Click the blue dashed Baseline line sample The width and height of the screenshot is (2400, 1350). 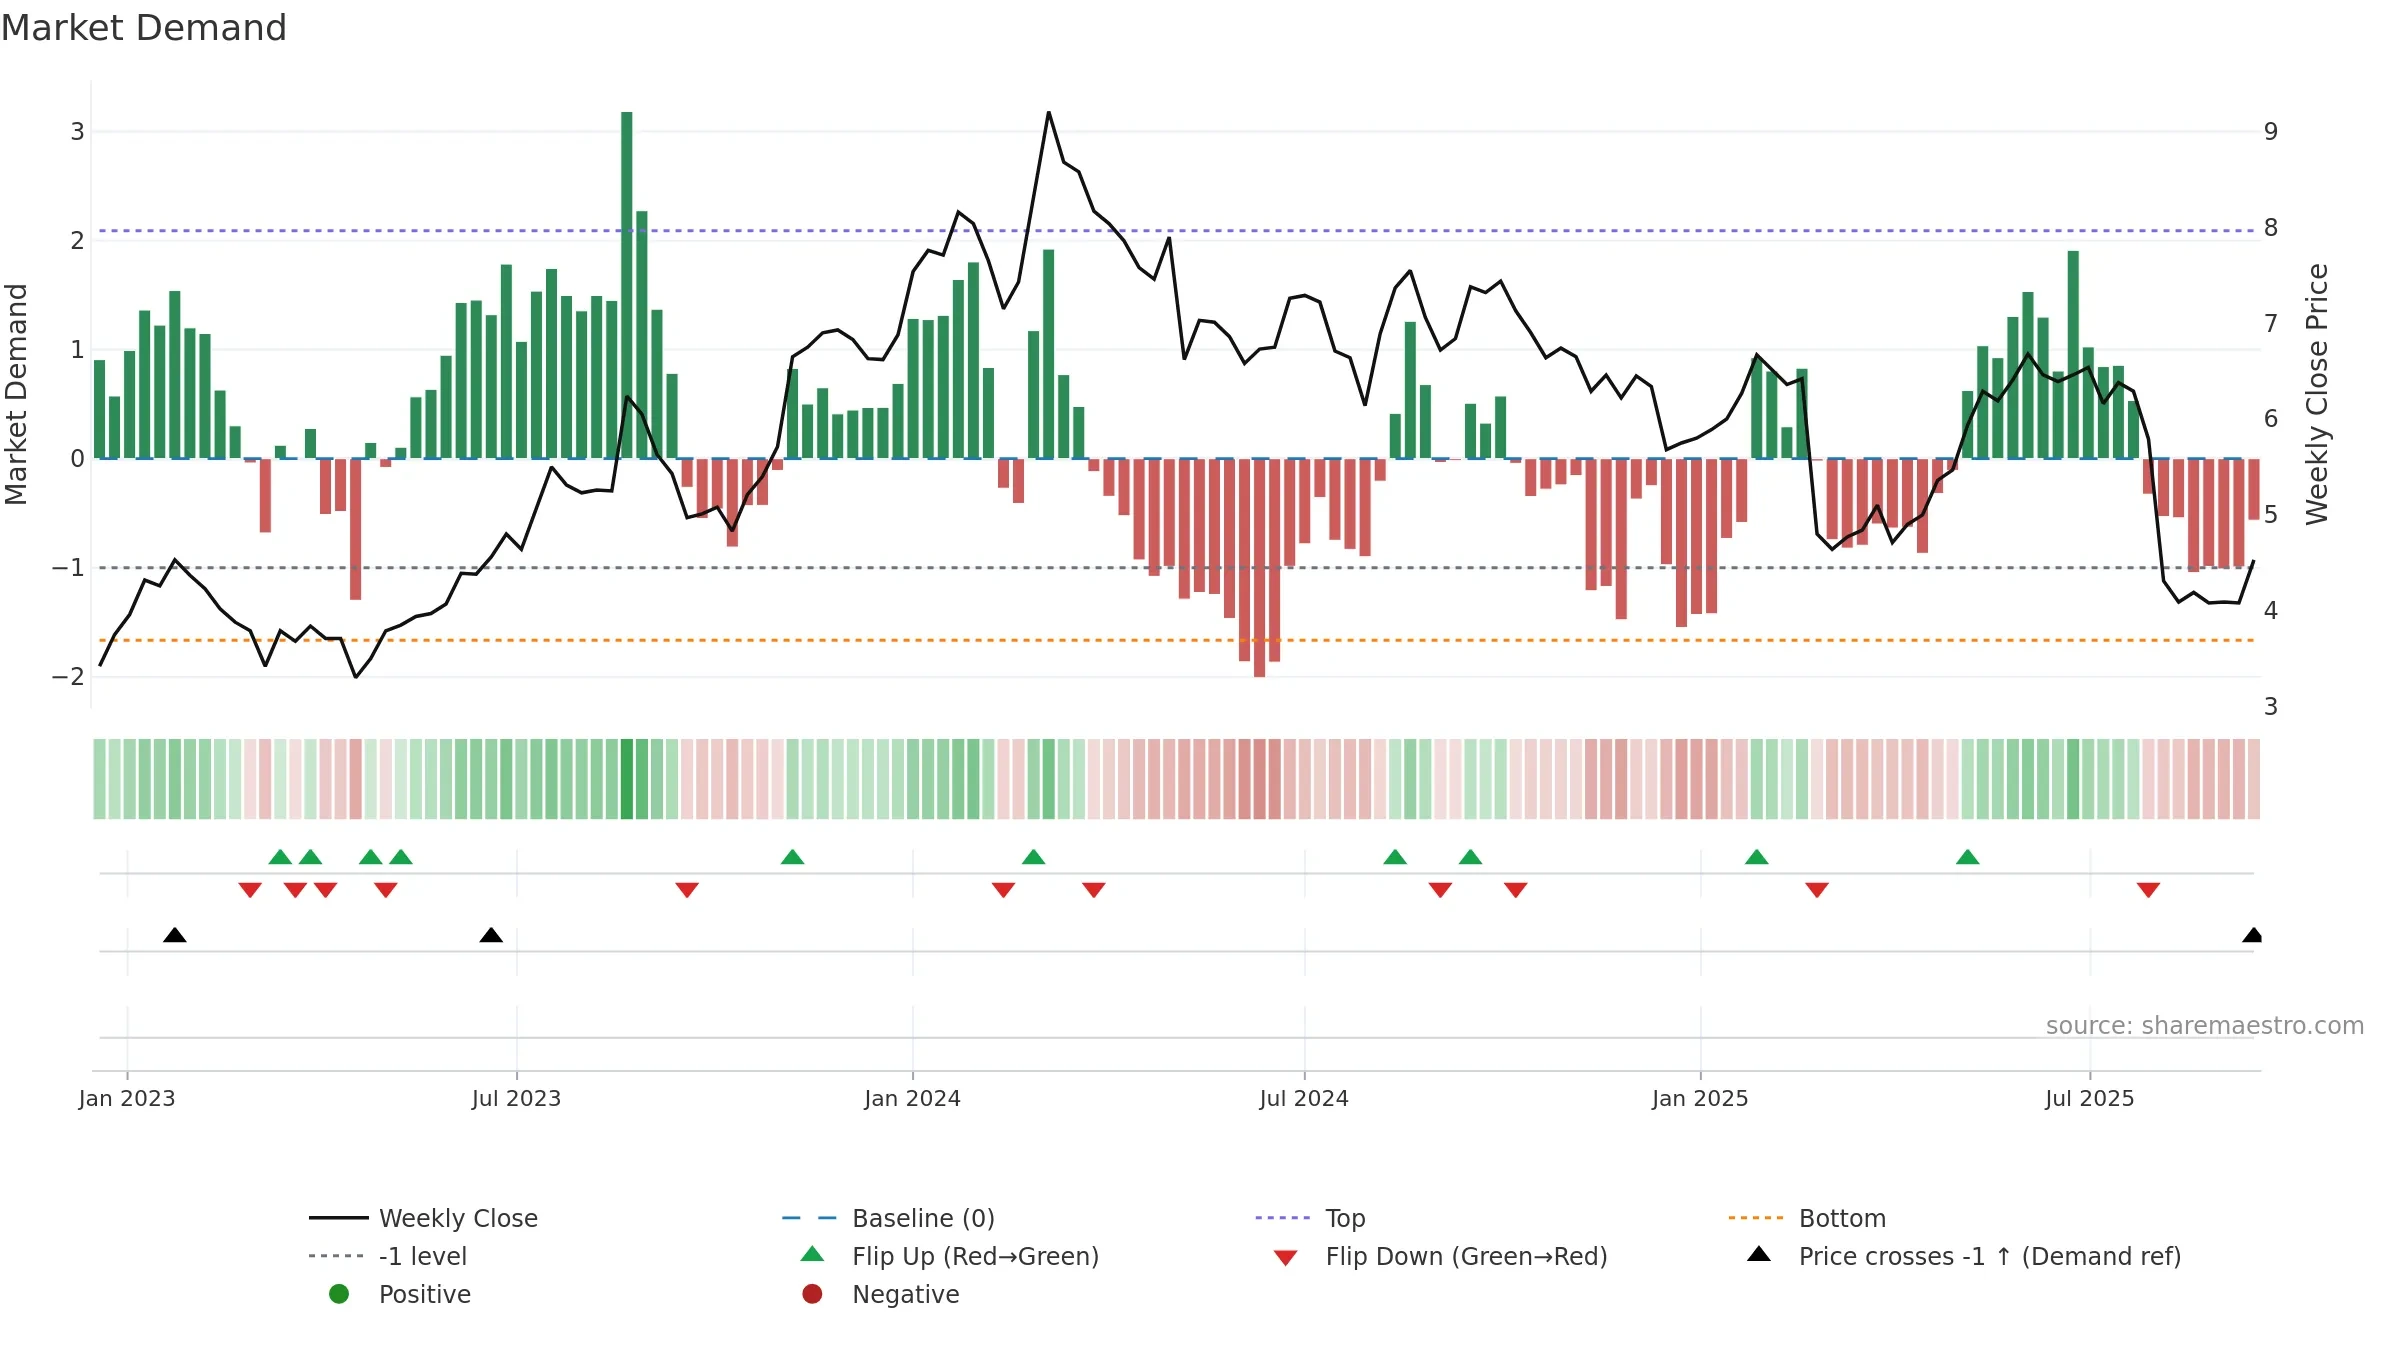click(809, 1218)
